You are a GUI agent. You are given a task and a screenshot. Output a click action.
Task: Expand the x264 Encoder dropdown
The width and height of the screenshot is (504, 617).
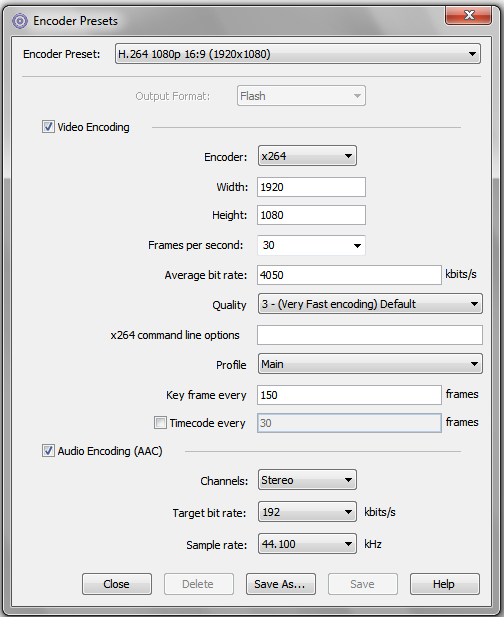pyautogui.click(x=307, y=156)
